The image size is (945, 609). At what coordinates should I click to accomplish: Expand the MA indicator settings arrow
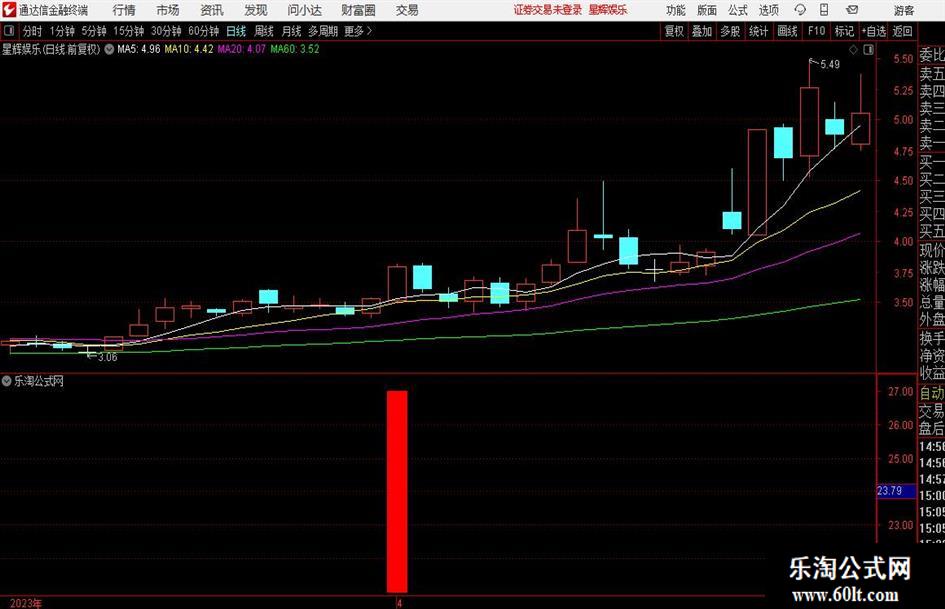(109, 49)
